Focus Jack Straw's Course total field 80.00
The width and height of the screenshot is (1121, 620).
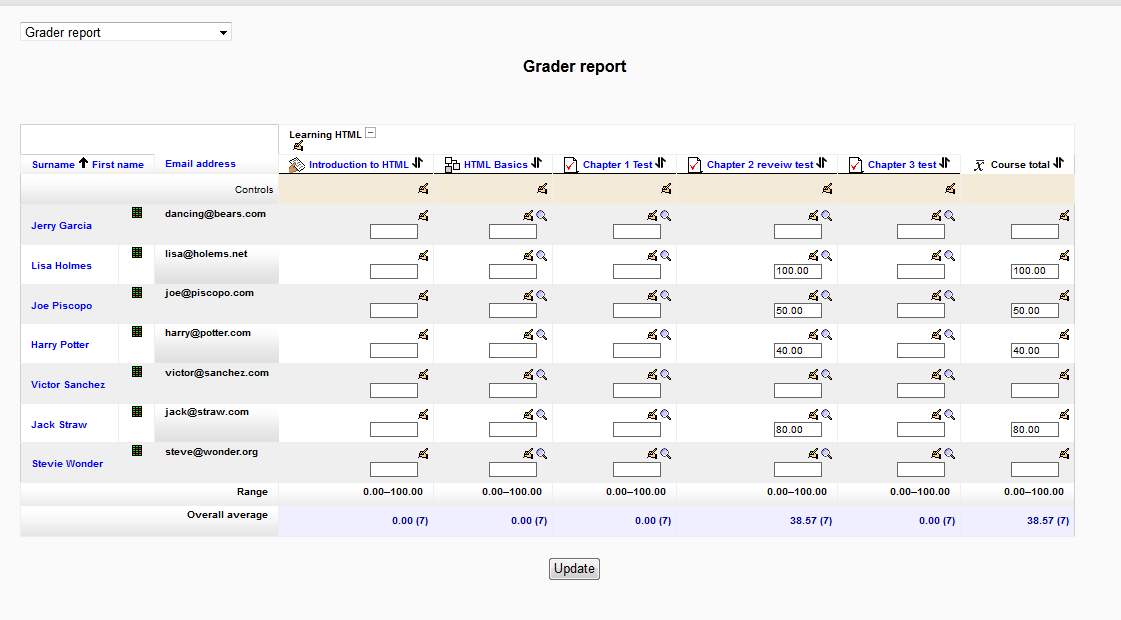(1034, 430)
